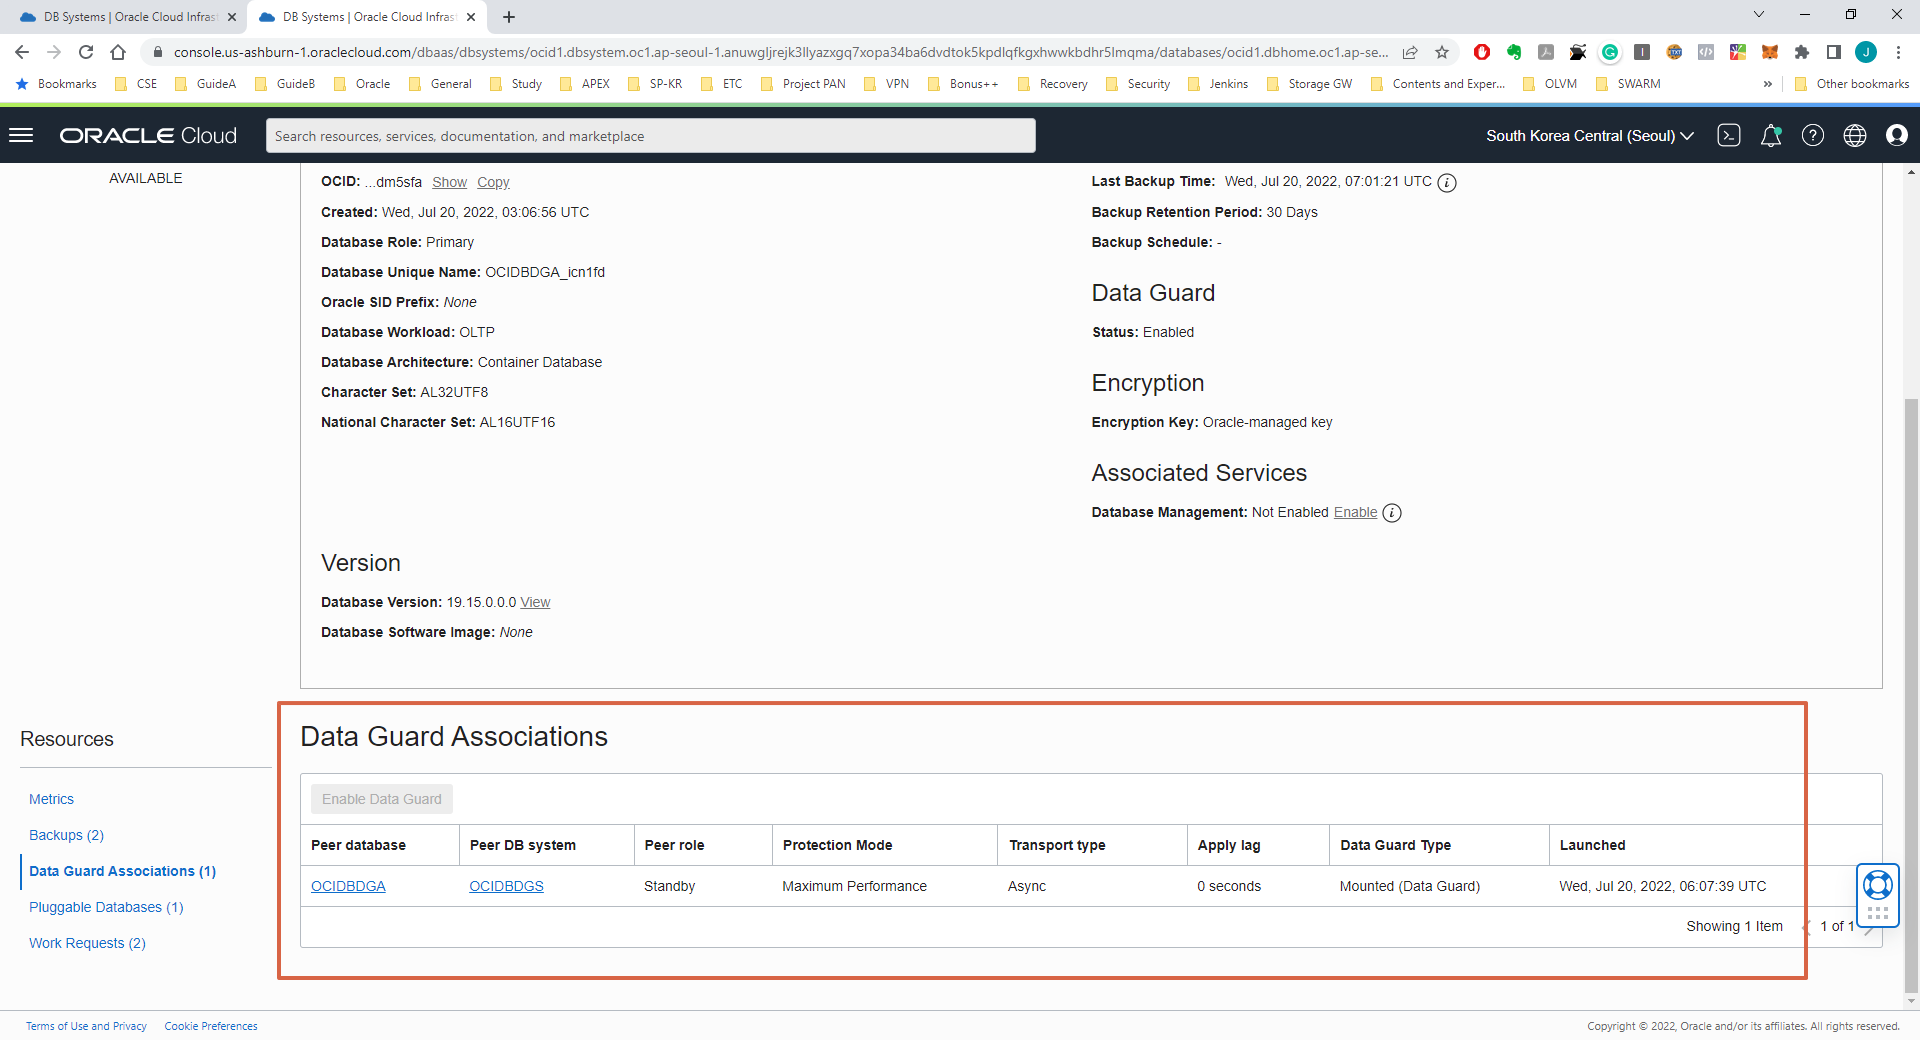Expand the tab search dropdown arrow
The width and height of the screenshot is (1920, 1040).
pos(1759,14)
